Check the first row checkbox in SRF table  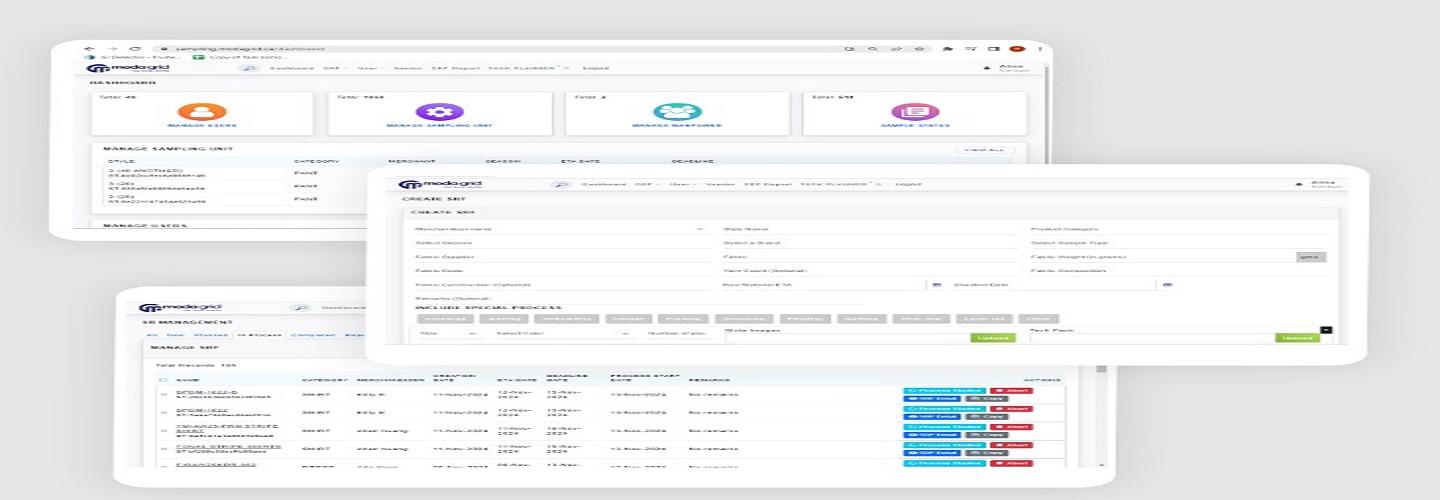164,395
